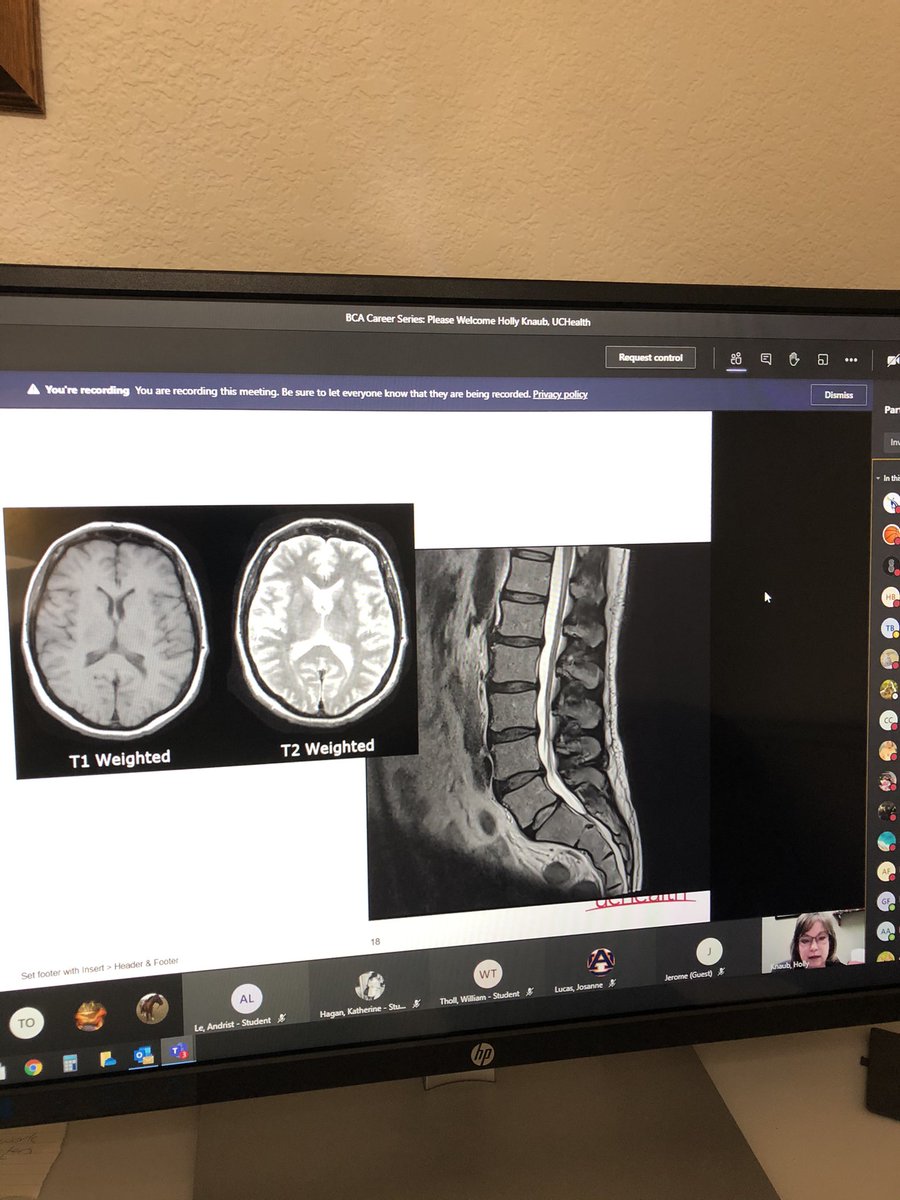Select Tholl, William - Student tile
Image resolution: width=900 pixels, height=1200 pixels.
pos(487,978)
